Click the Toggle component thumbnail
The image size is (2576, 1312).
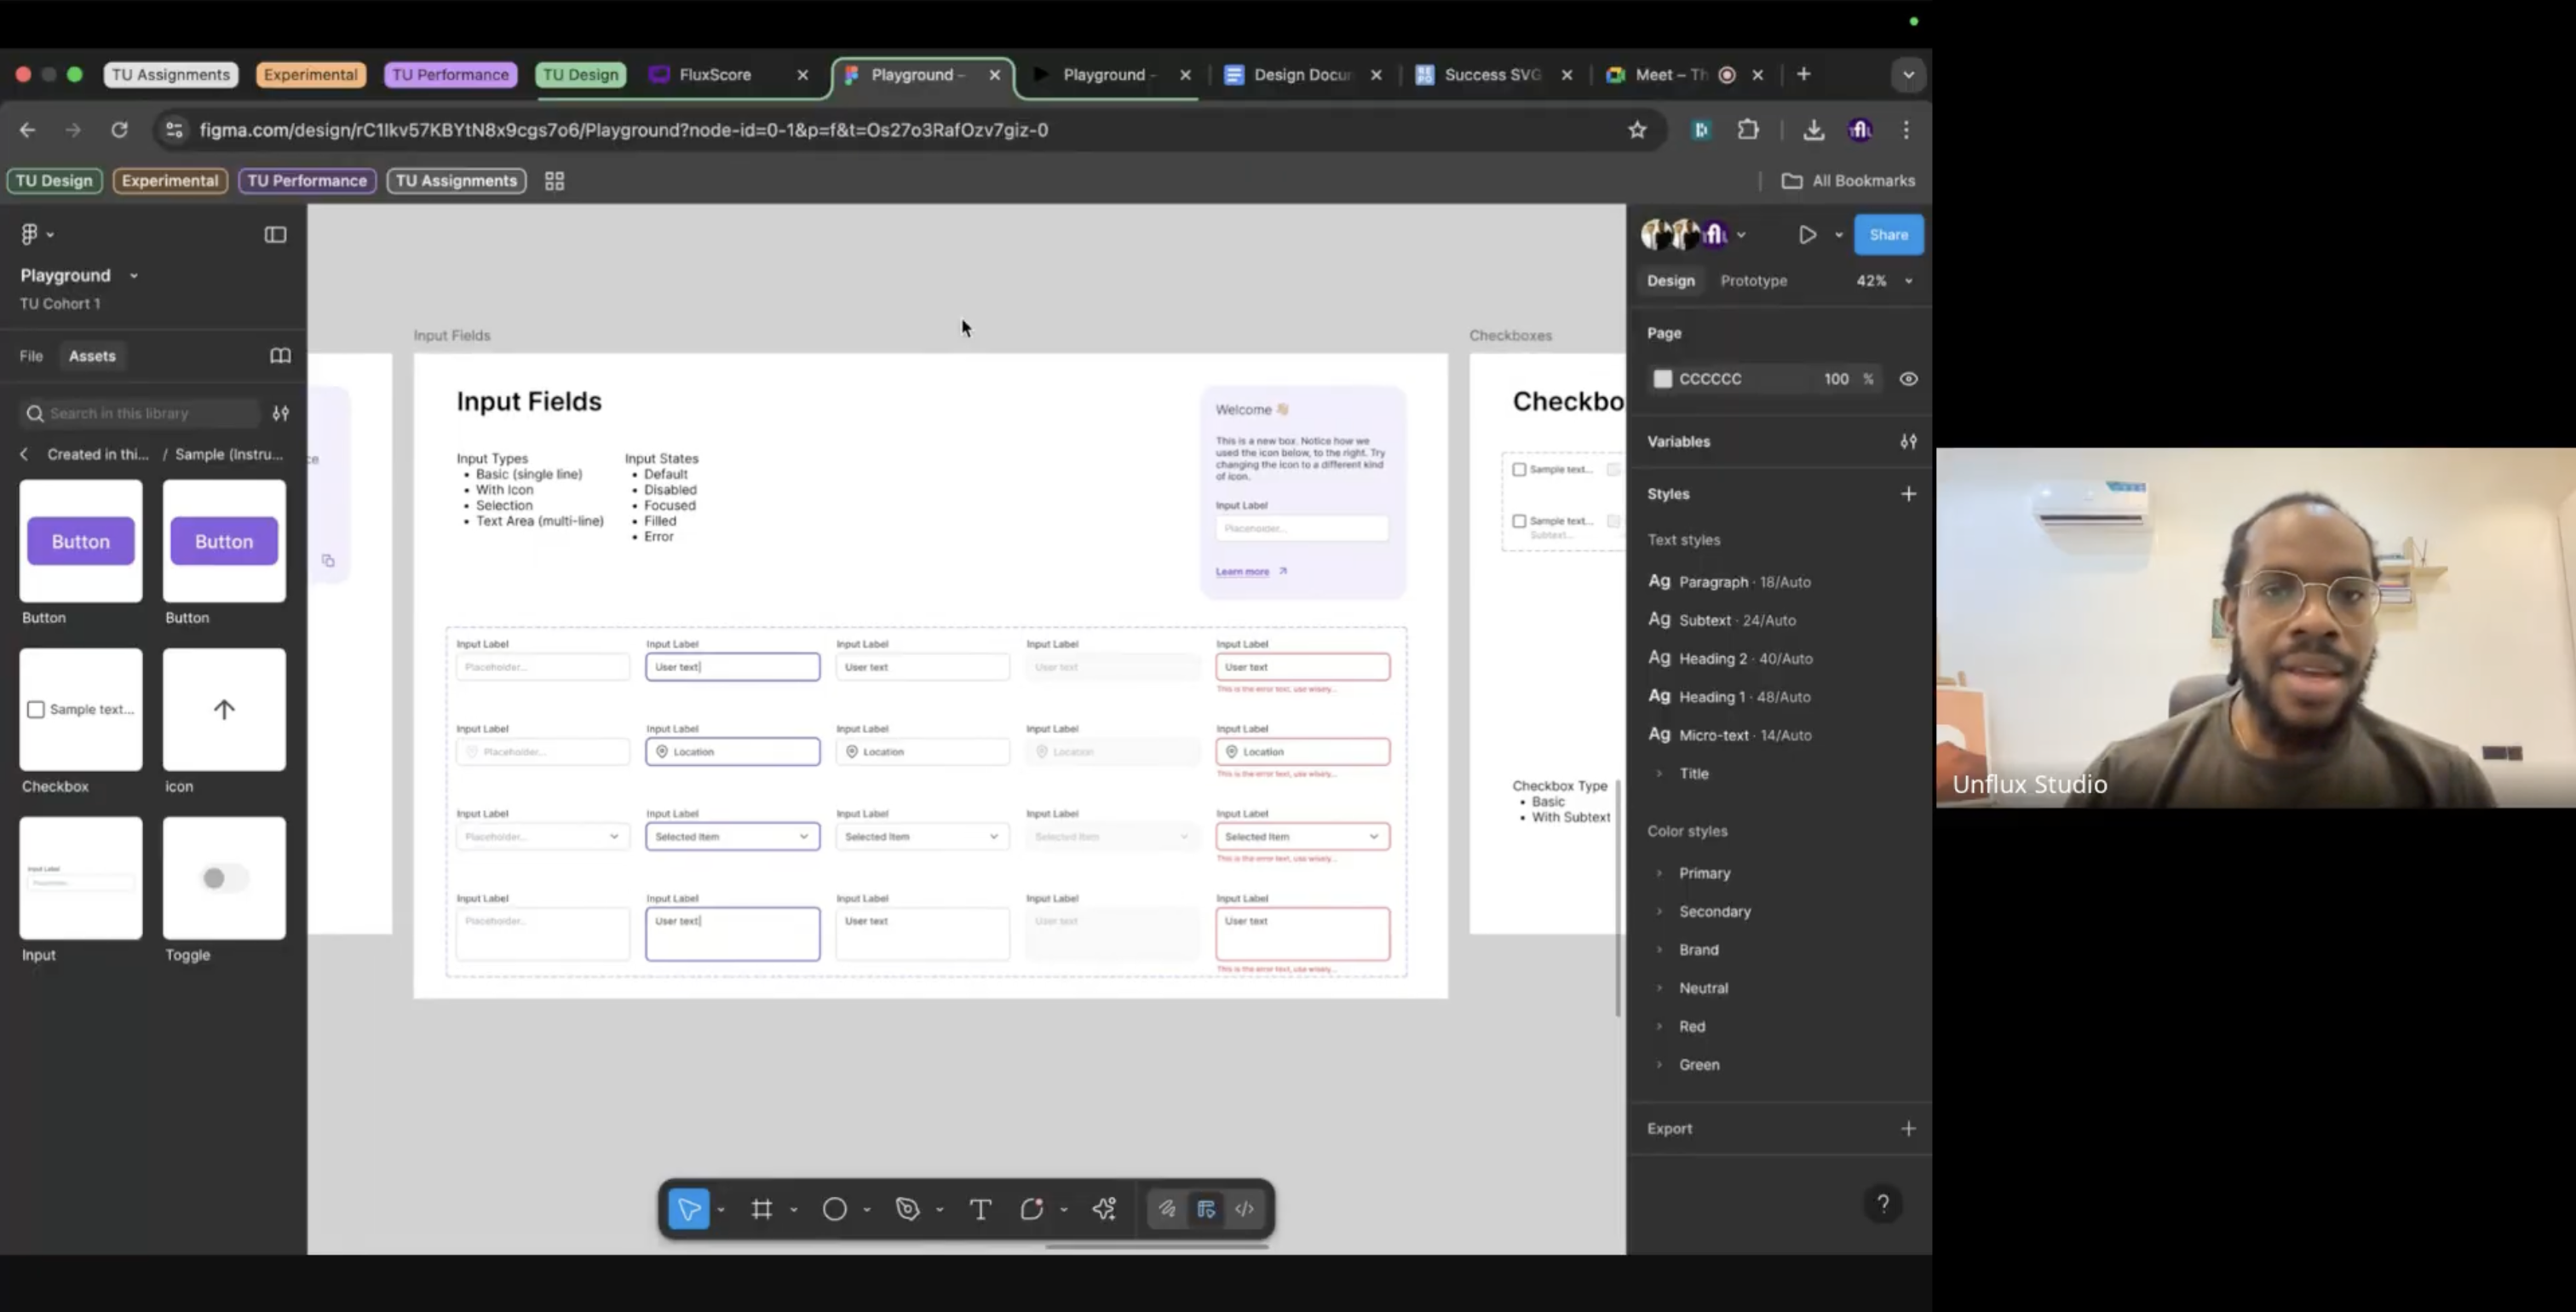224,878
